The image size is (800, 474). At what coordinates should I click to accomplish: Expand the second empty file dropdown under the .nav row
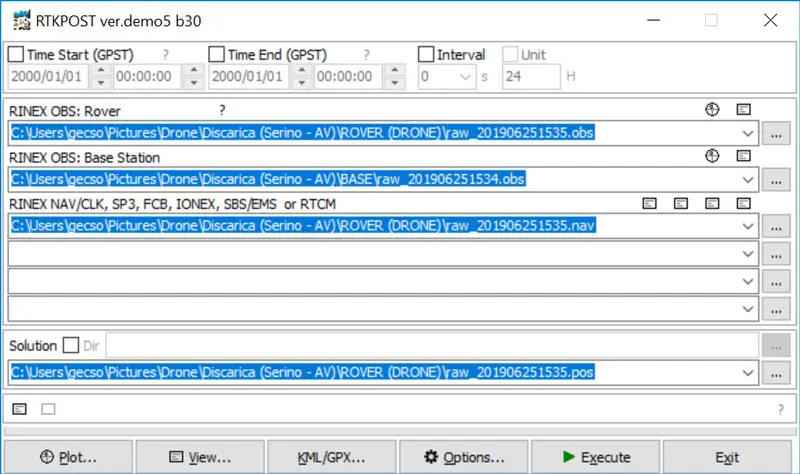click(747, 281)
